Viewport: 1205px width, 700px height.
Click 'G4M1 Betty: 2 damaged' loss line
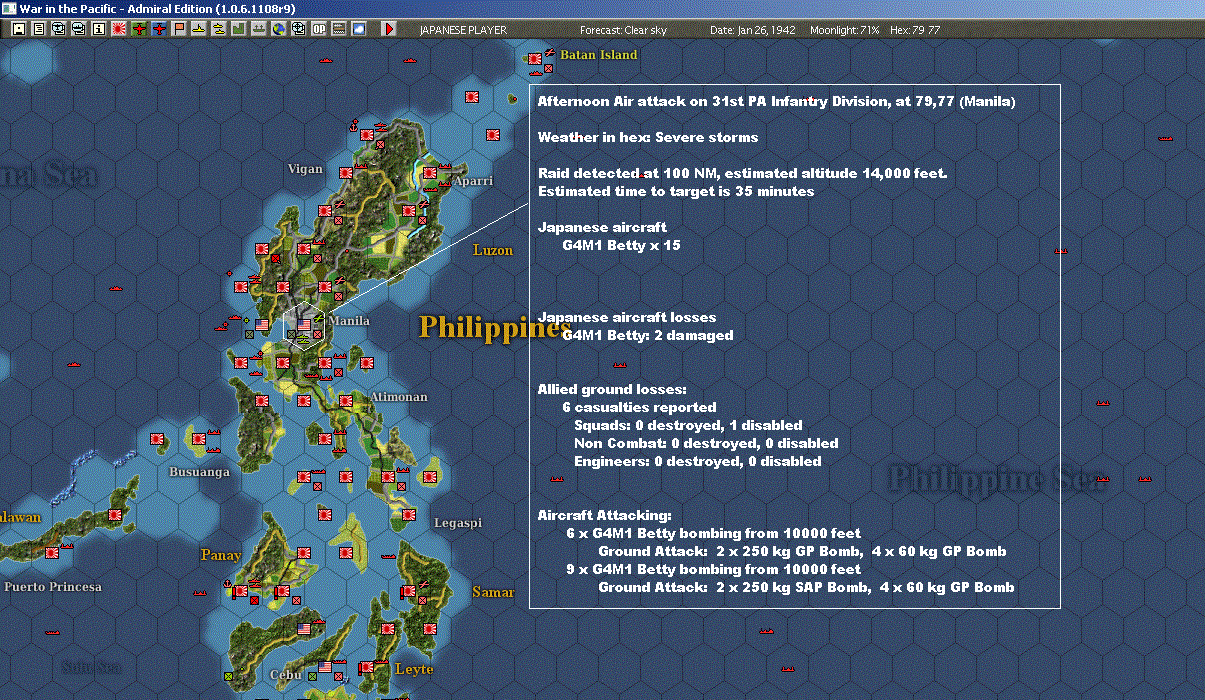pos(648,335)
